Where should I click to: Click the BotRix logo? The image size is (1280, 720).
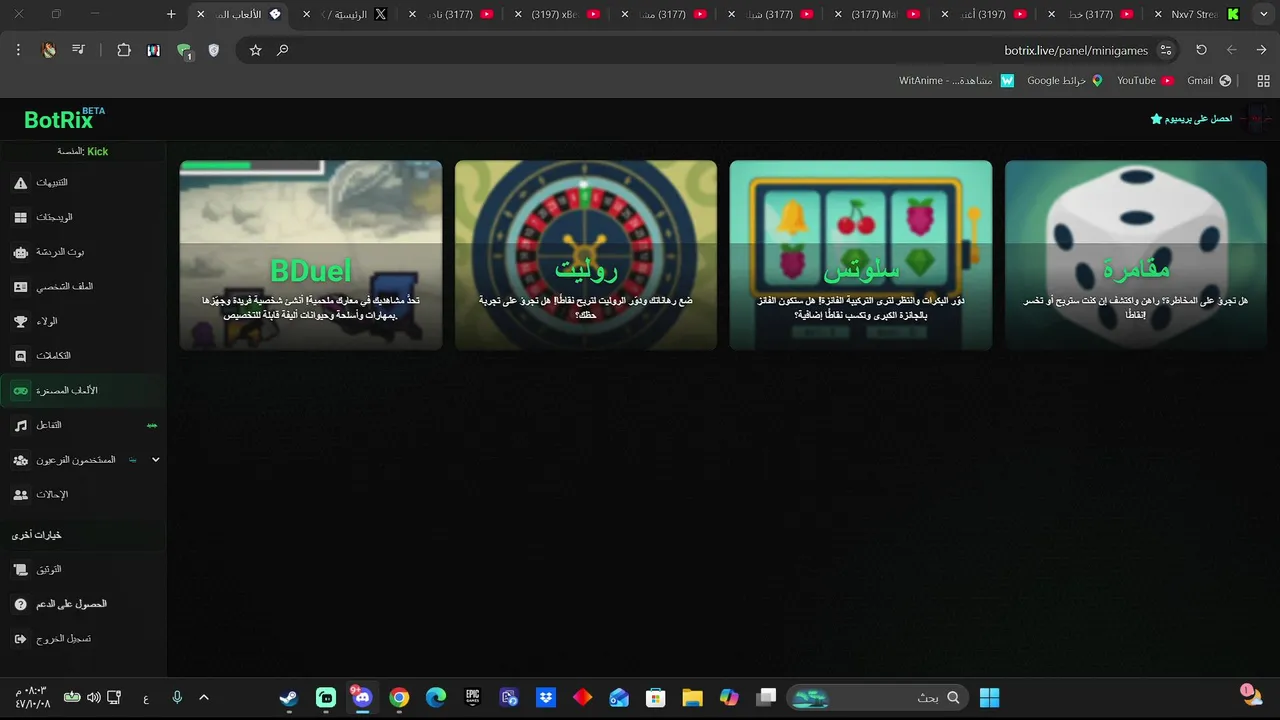click(x=65, y=119)
